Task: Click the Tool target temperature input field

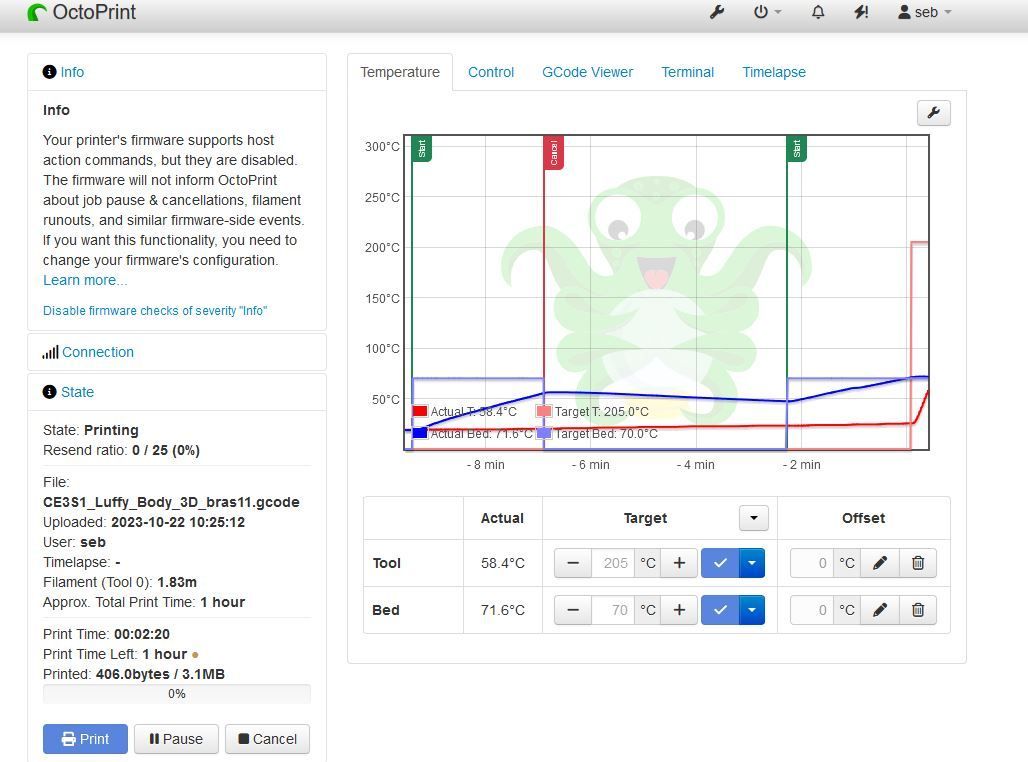Action: pos(613,563)
